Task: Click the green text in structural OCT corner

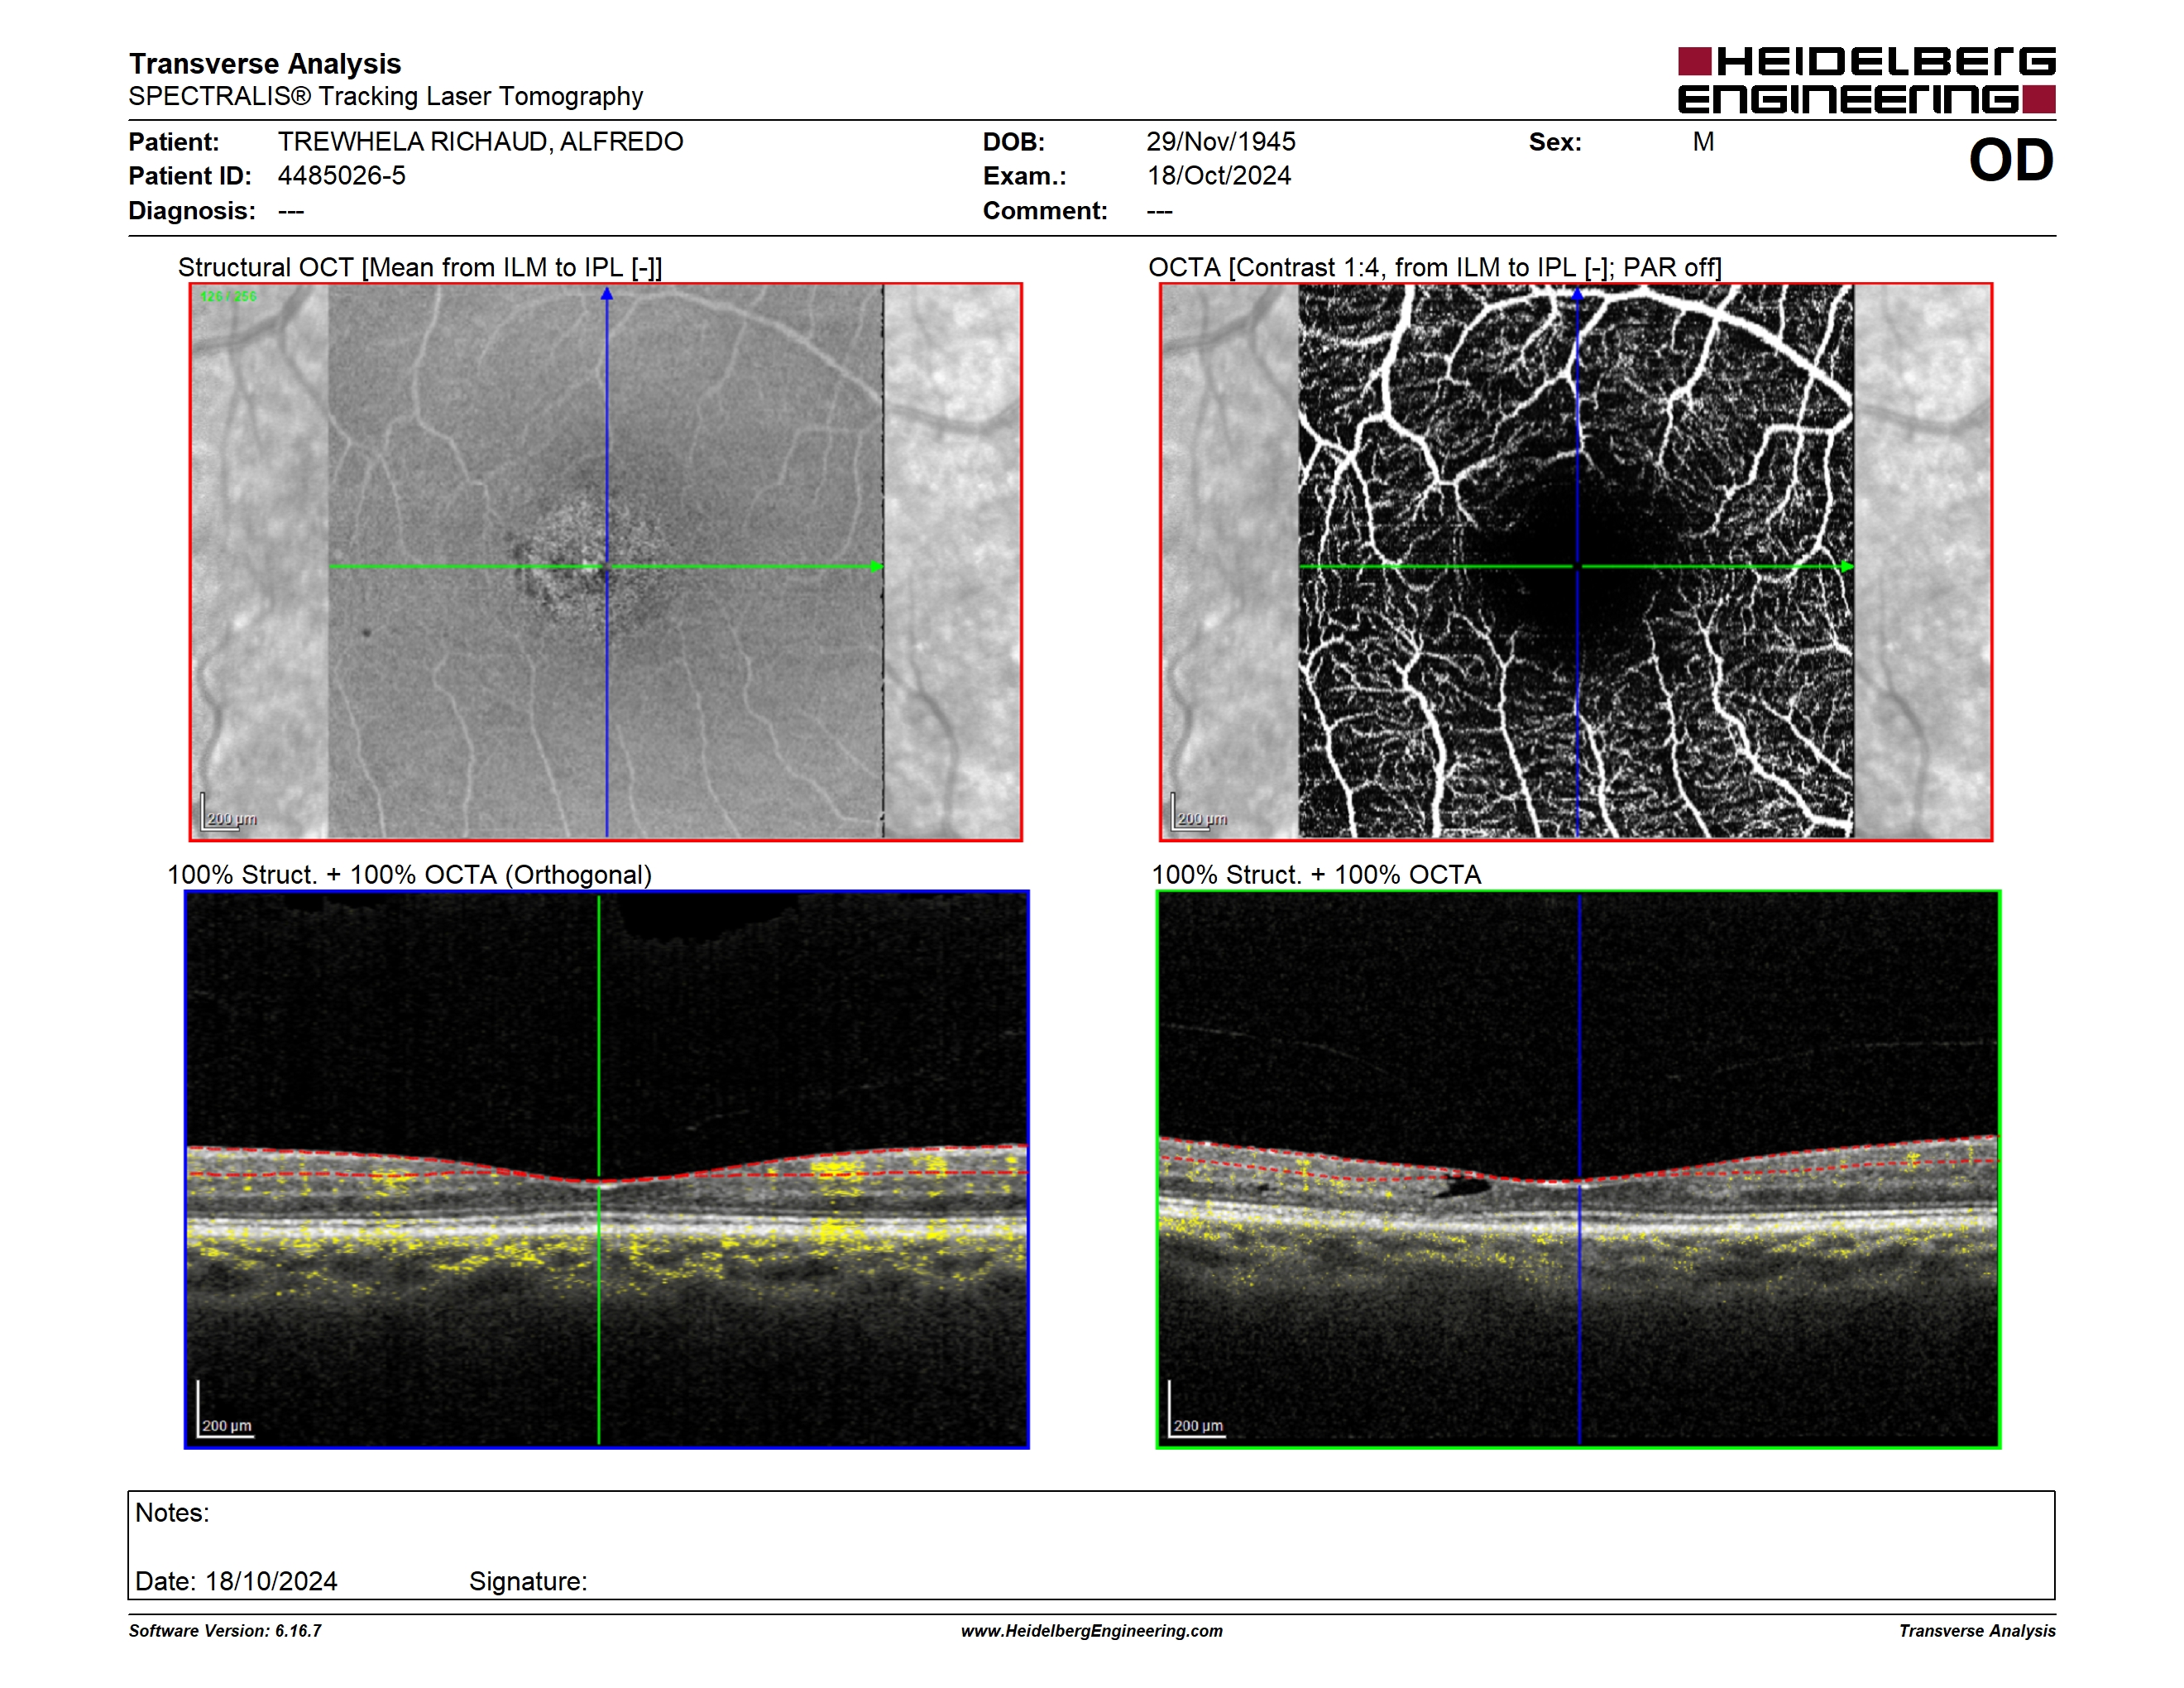Action: coord(228,297)
